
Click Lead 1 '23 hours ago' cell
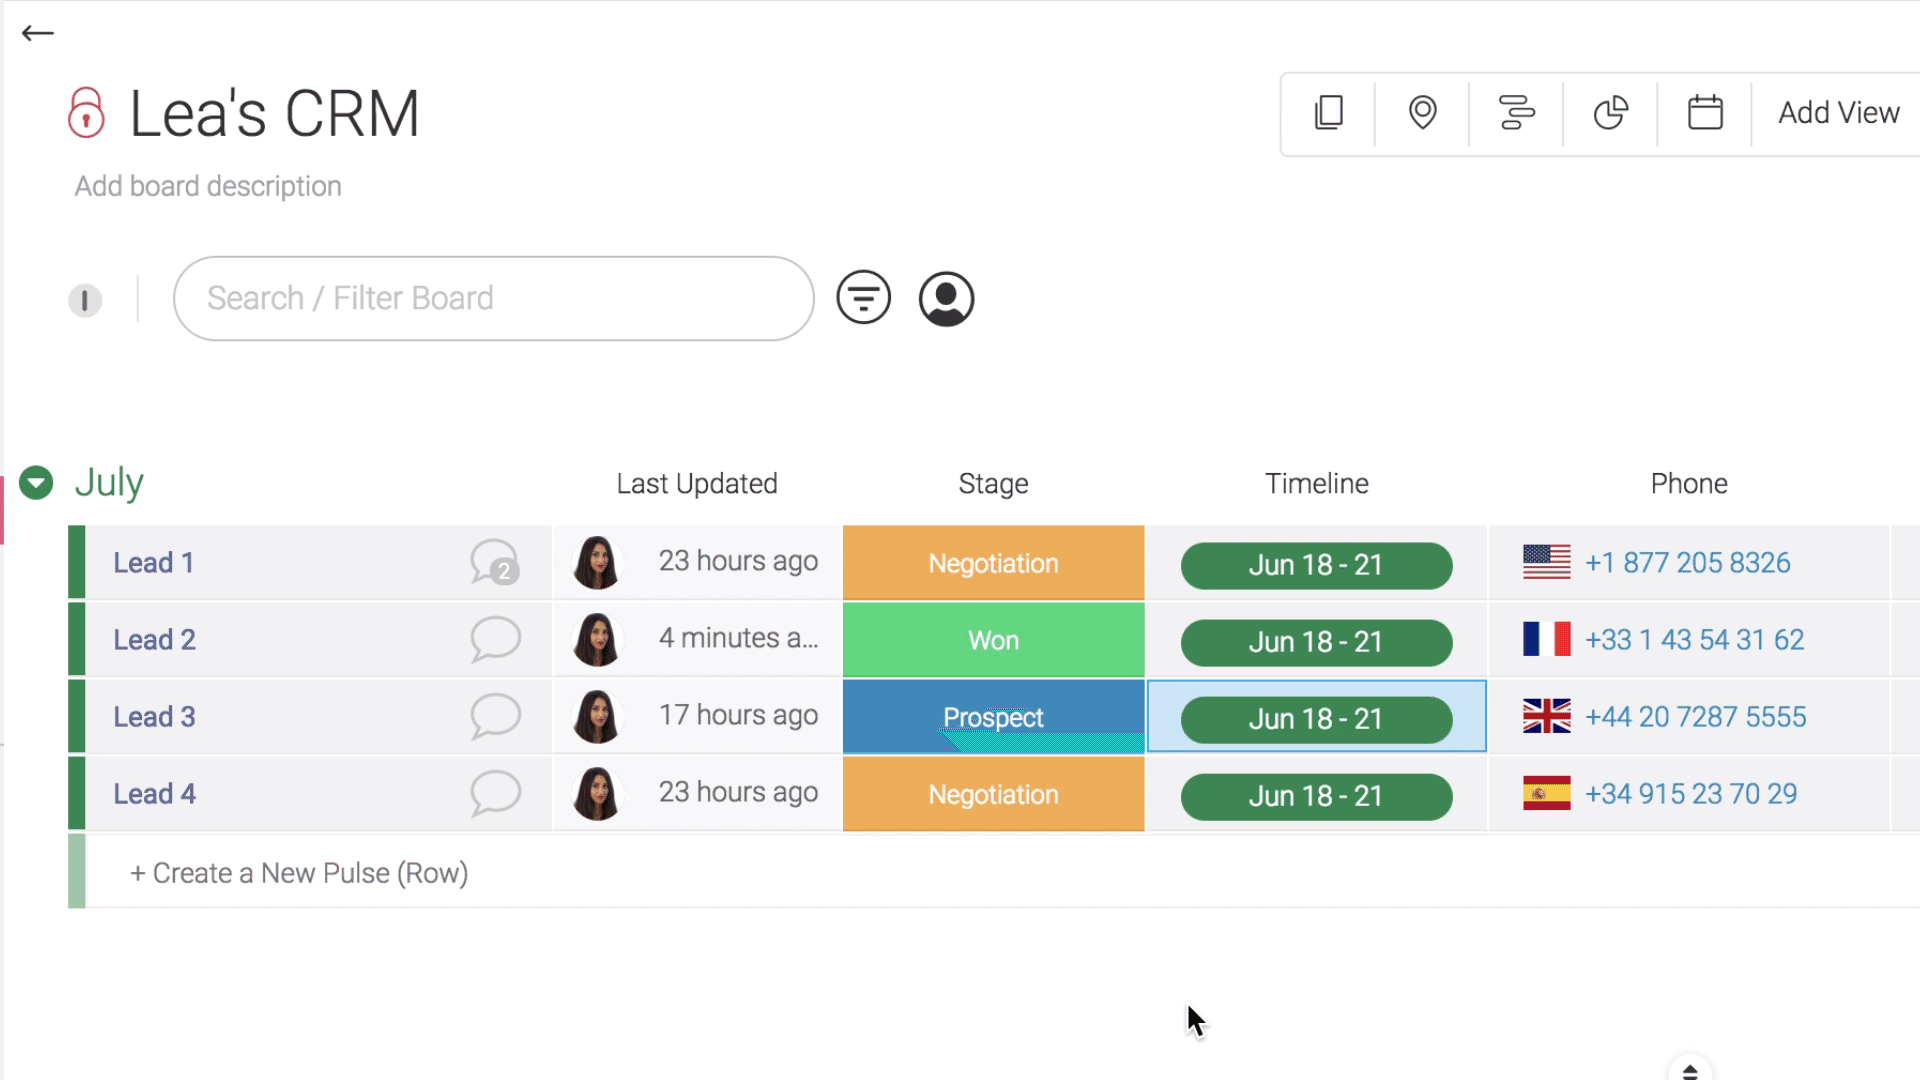pos(738,562)
